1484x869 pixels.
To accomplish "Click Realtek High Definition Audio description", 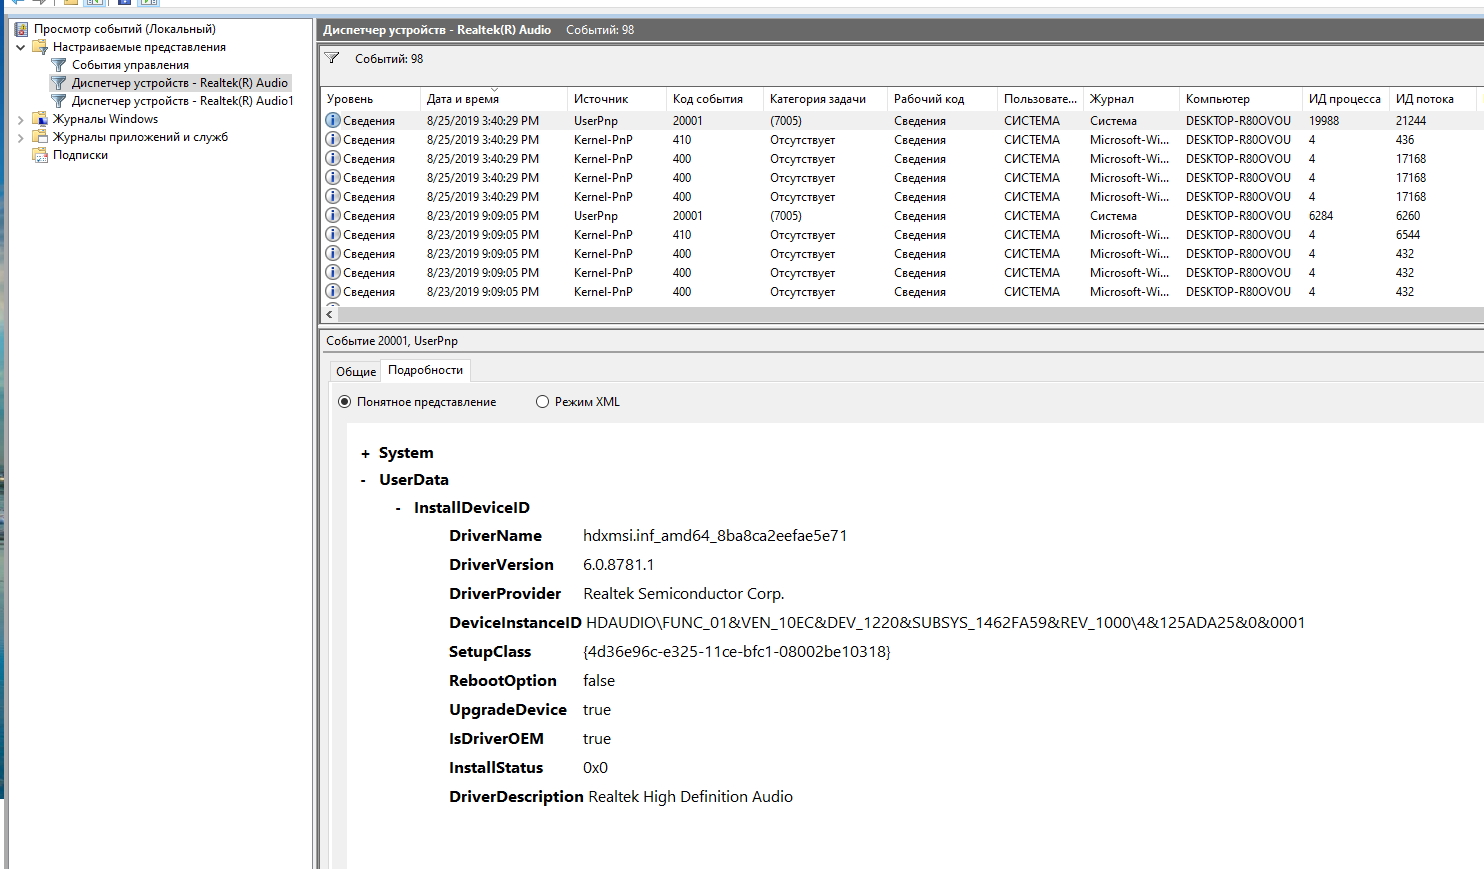I will pos(691,797).
